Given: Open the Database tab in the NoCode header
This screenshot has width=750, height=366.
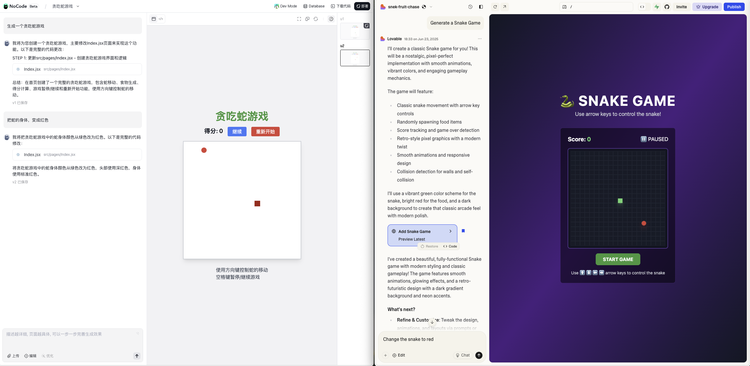Looking at the screenshot, I should coord(314,6).
